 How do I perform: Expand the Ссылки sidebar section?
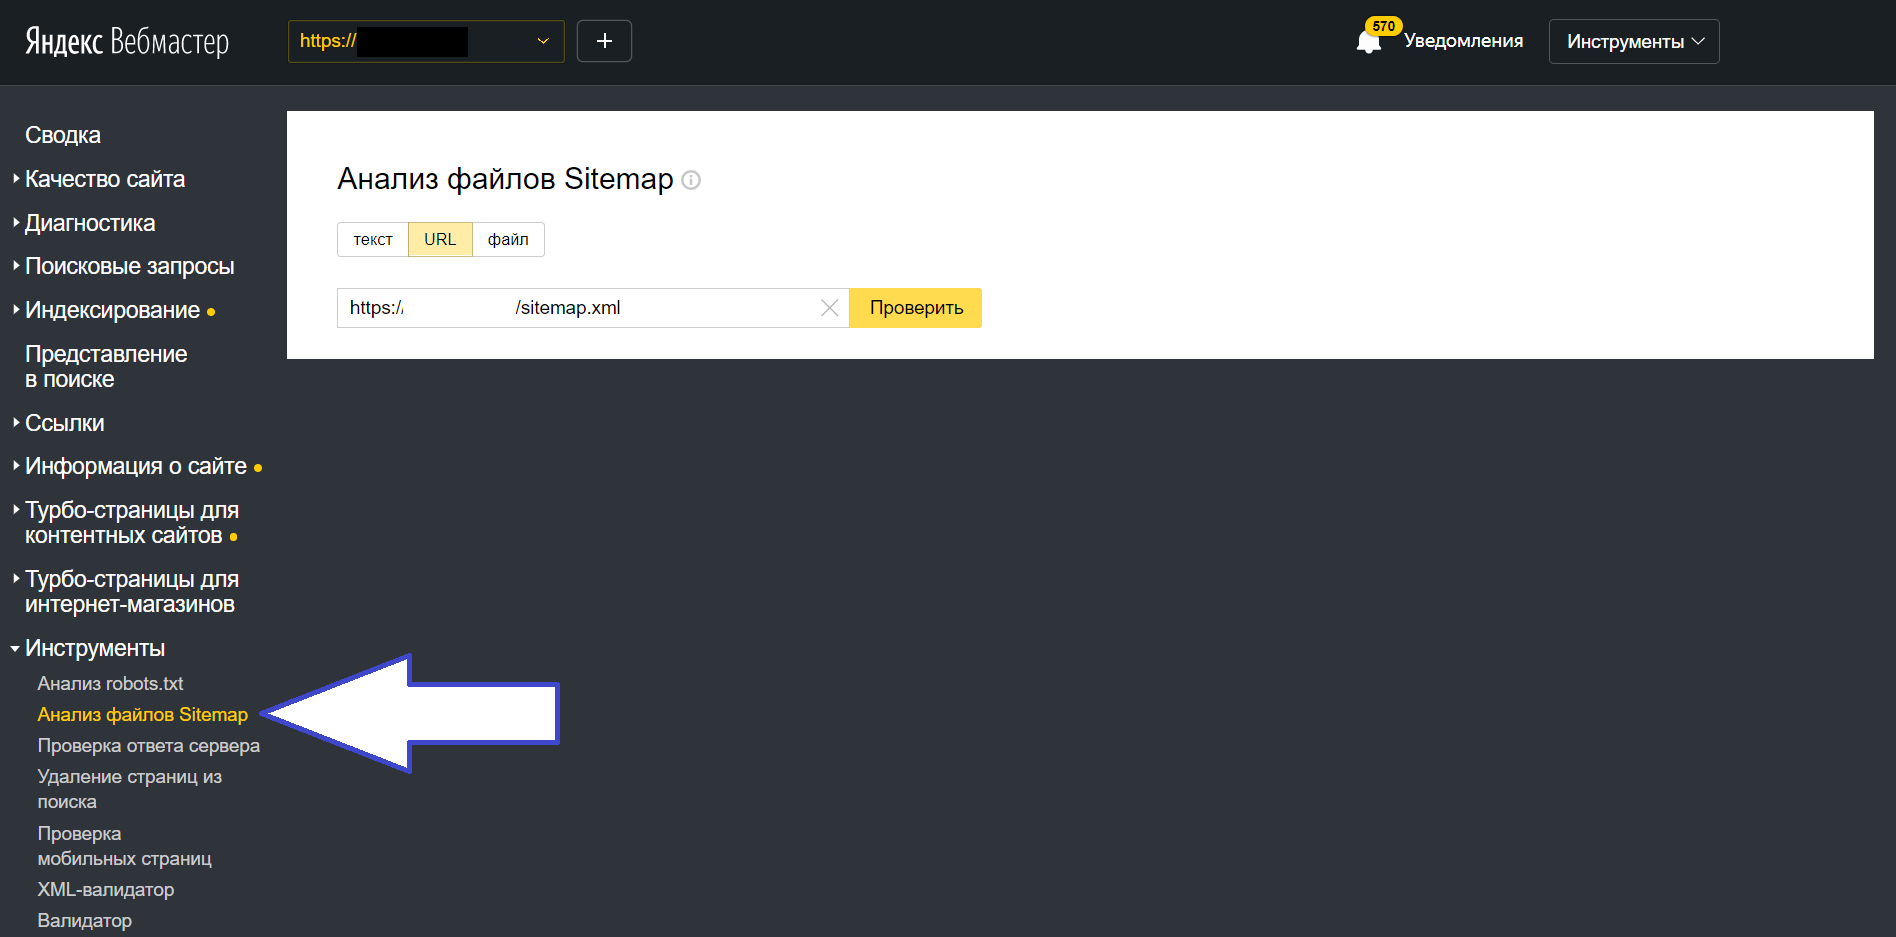click(x=65, y=423)
